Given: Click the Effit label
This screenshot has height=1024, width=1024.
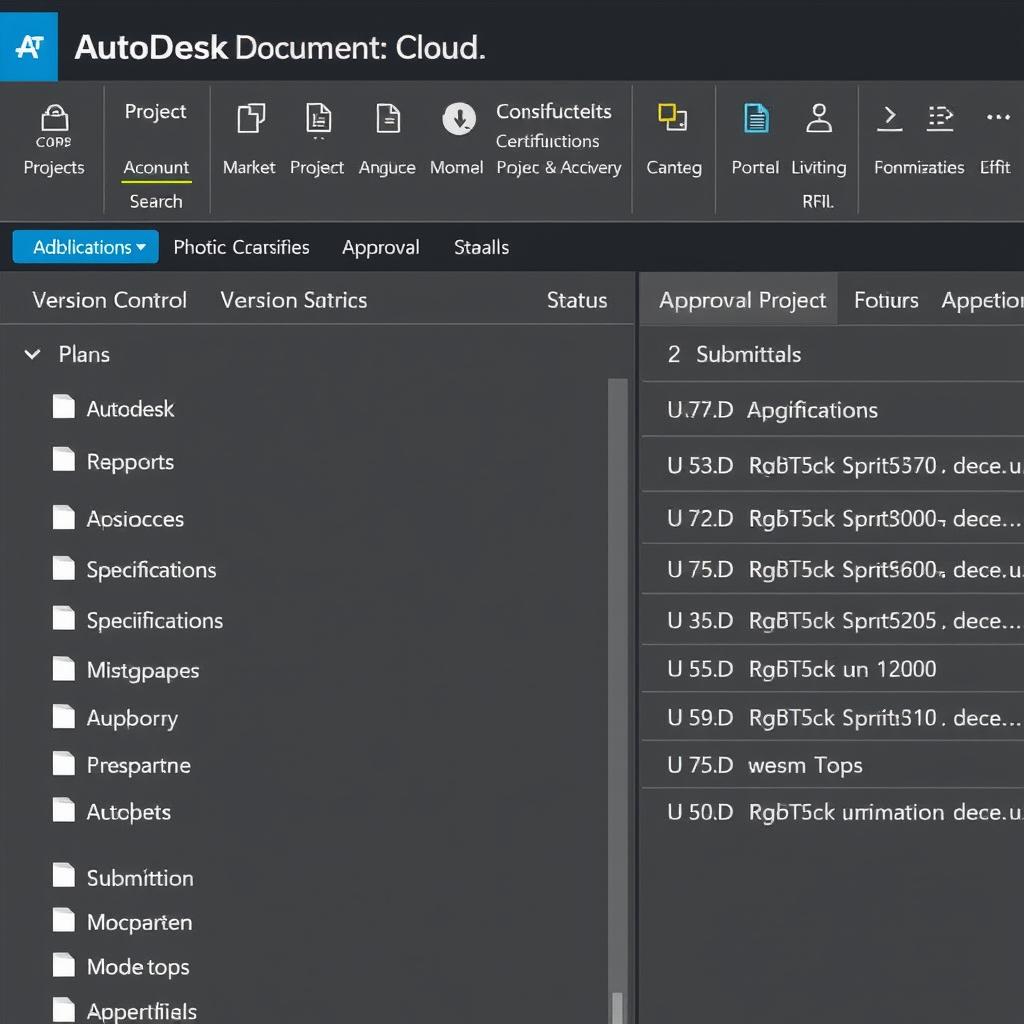Looking at the screenshot, I should pos(995,167).
